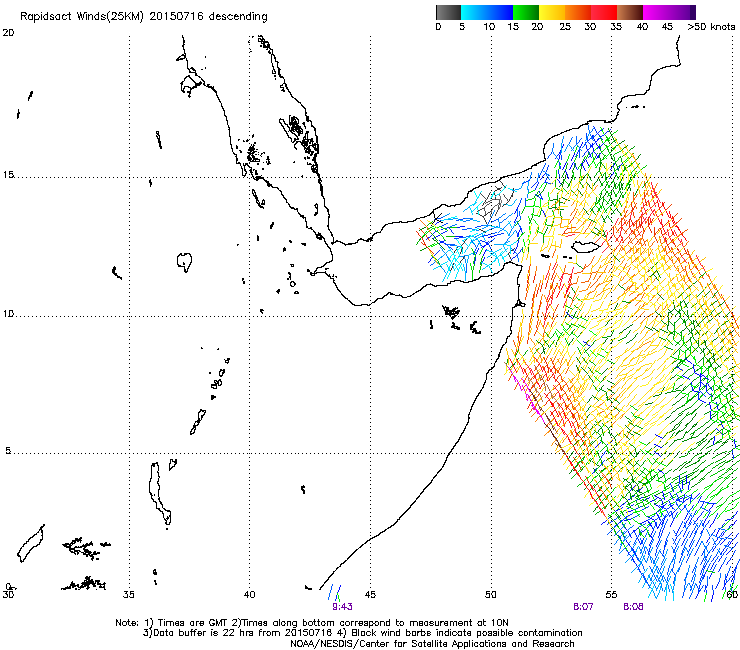Click the purple 45-50 knots legend color
Image resolution: width=740 pixels, height=650 pixels.
pyautogui.click(x=682, y=12)
